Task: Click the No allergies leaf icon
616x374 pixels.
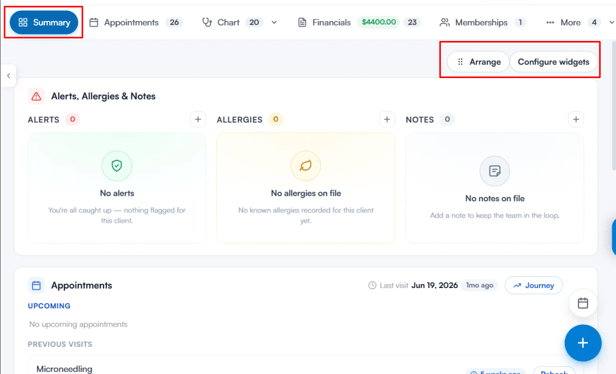Action: tap(306, 166)
